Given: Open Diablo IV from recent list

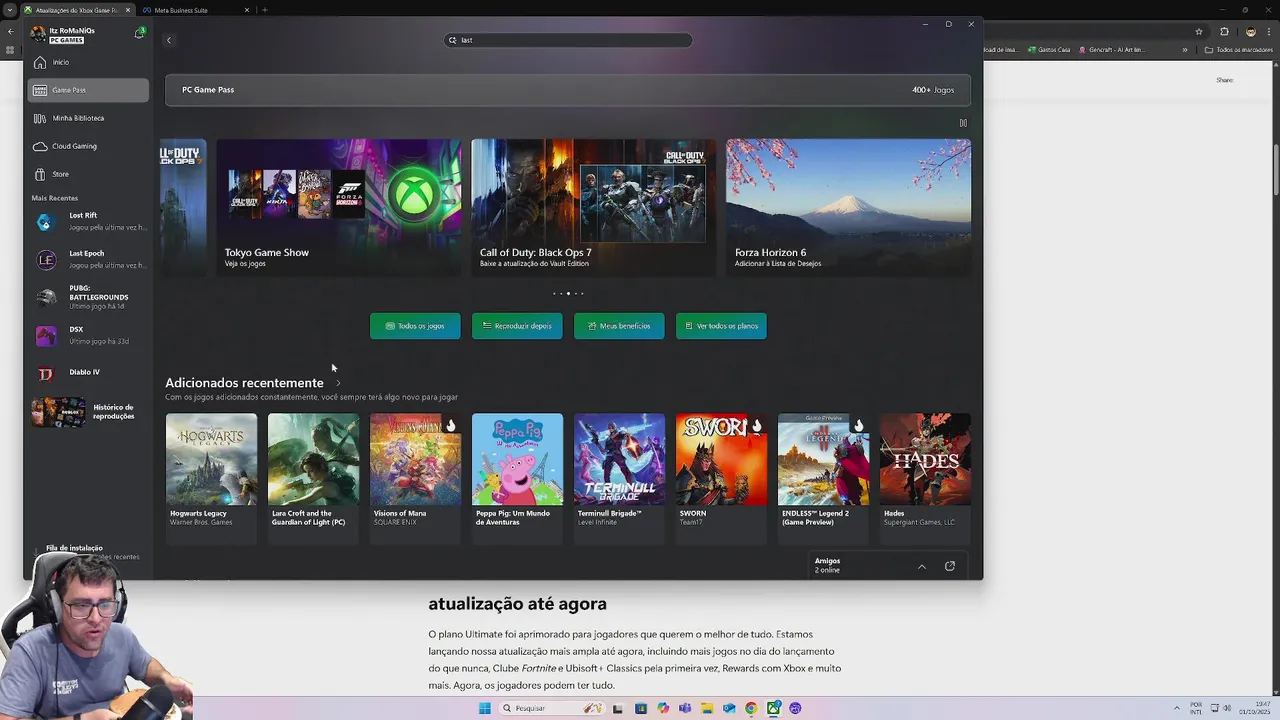Looking at the screenshot, I should pos(88,373).
